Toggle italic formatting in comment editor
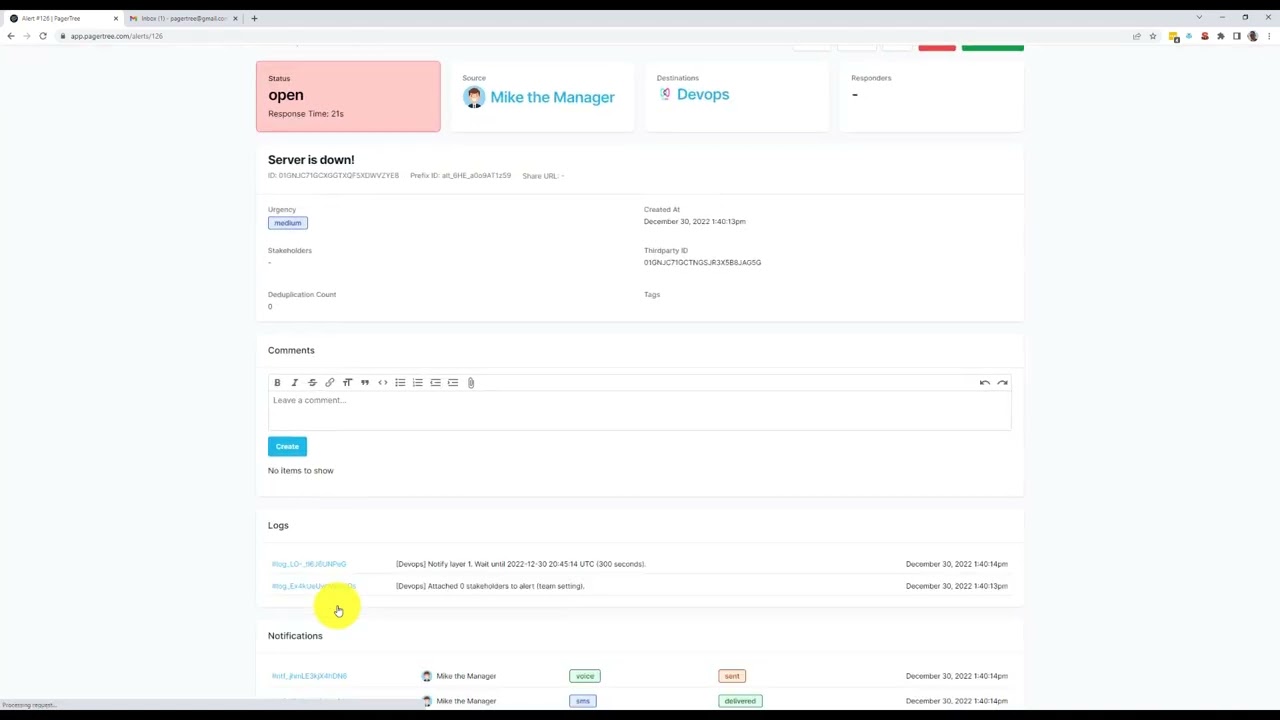 tap(294, 382)
